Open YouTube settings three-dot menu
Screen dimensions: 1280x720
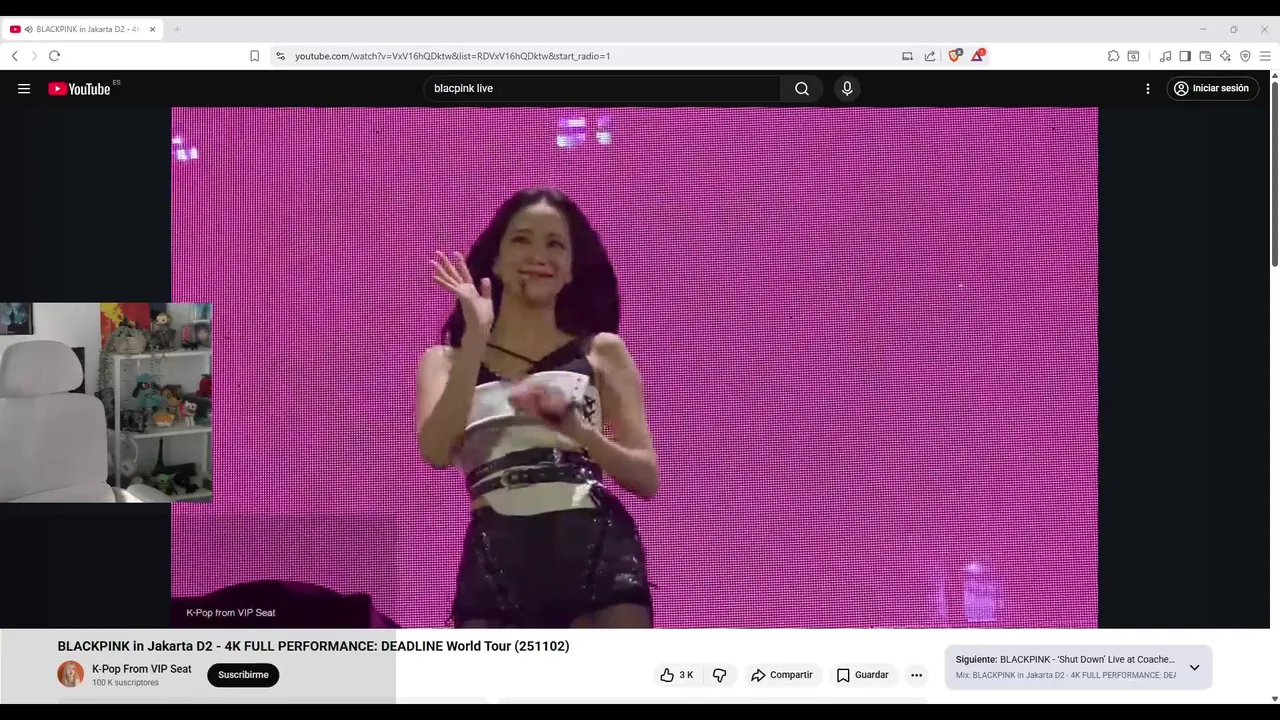[x=1148, y=88]
